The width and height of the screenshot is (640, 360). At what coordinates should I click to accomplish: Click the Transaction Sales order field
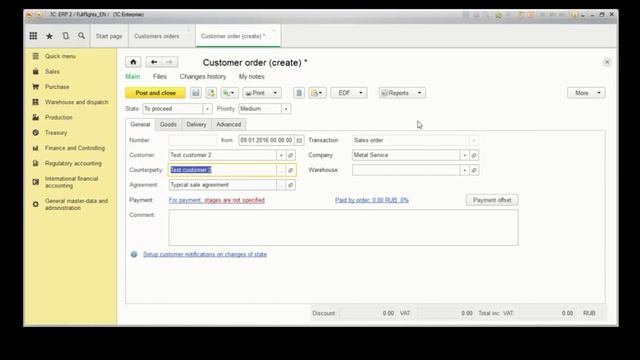tap(411, 140)
